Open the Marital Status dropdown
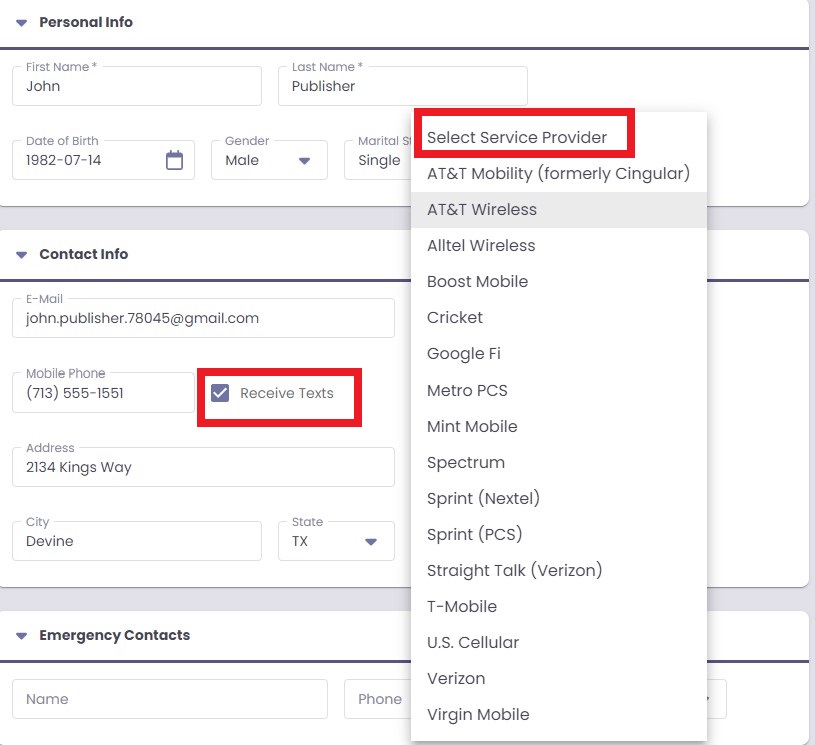815x745 pixels. pyautogui.click(x=378, y=160)
